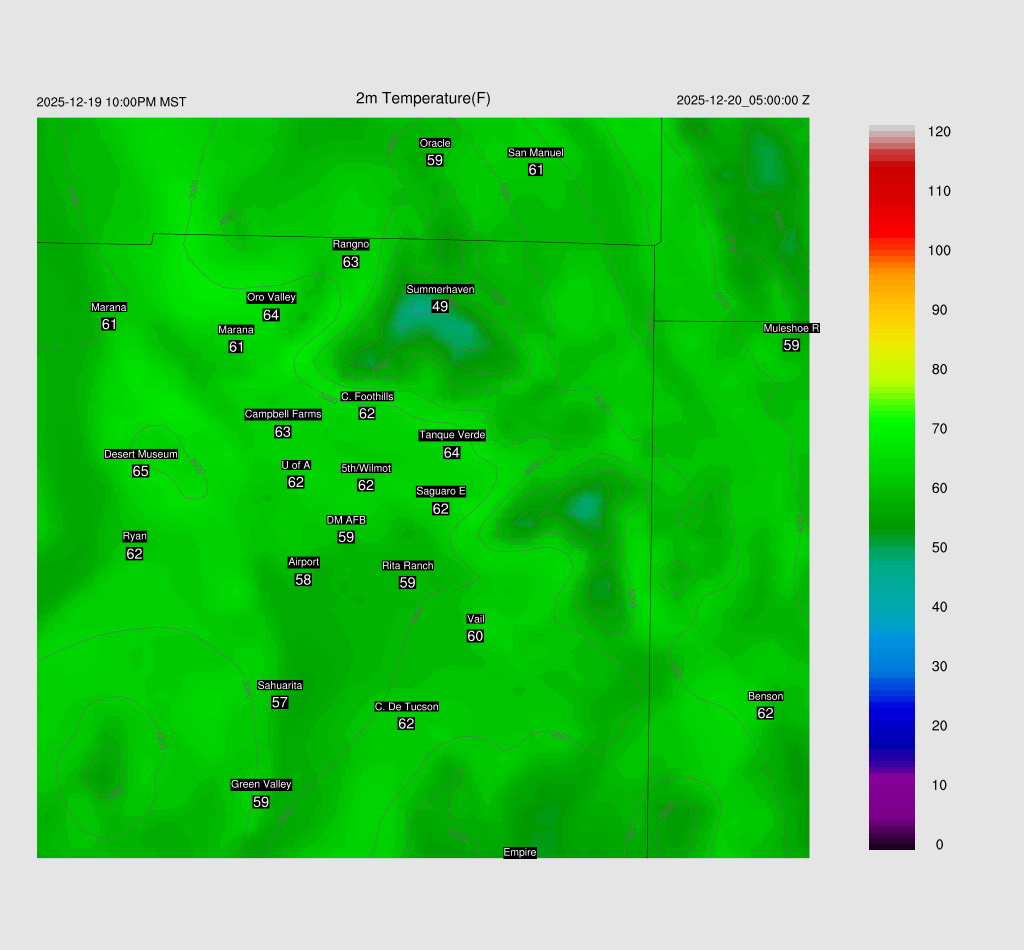Click the 2m Temperature(F) chart title
Viewport: 1024px width, 950px height.
pos(423,98)
